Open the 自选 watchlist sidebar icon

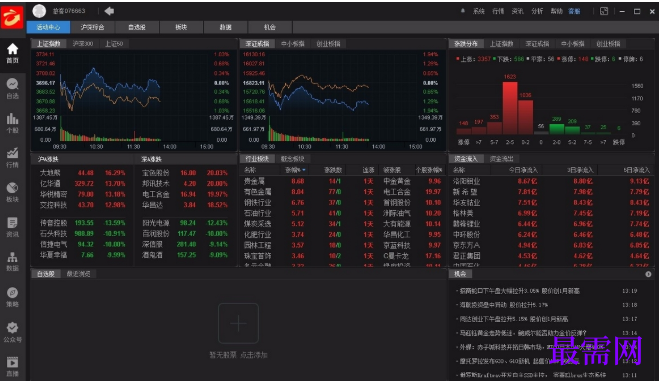tap(12, 88)
